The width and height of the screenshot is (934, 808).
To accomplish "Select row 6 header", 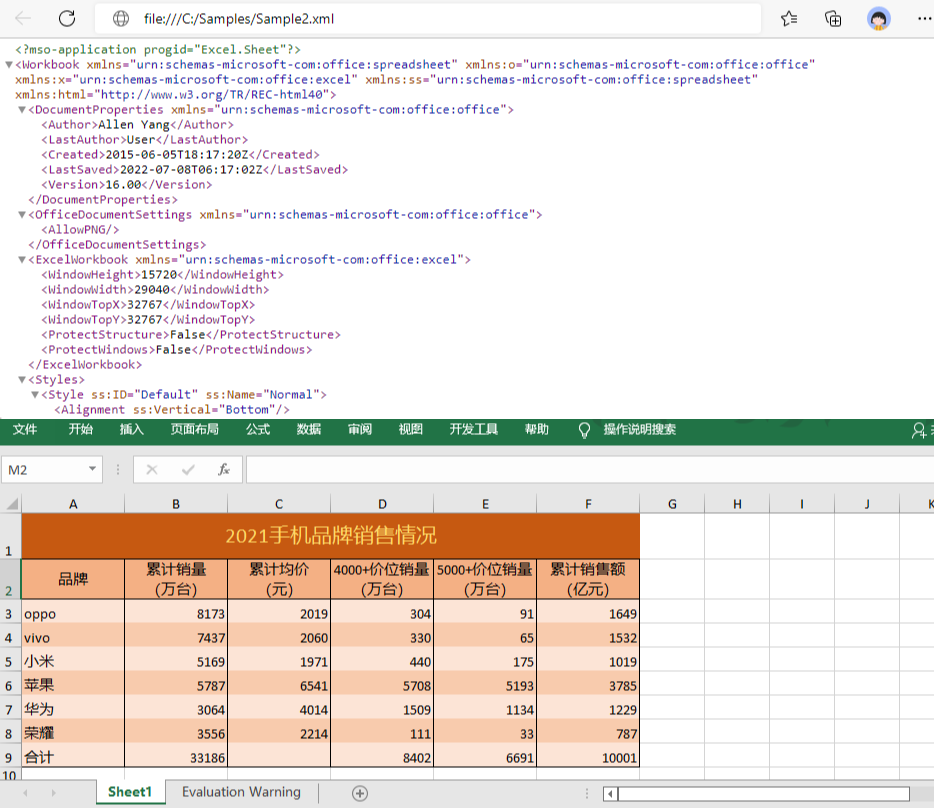I will [10, 686].
